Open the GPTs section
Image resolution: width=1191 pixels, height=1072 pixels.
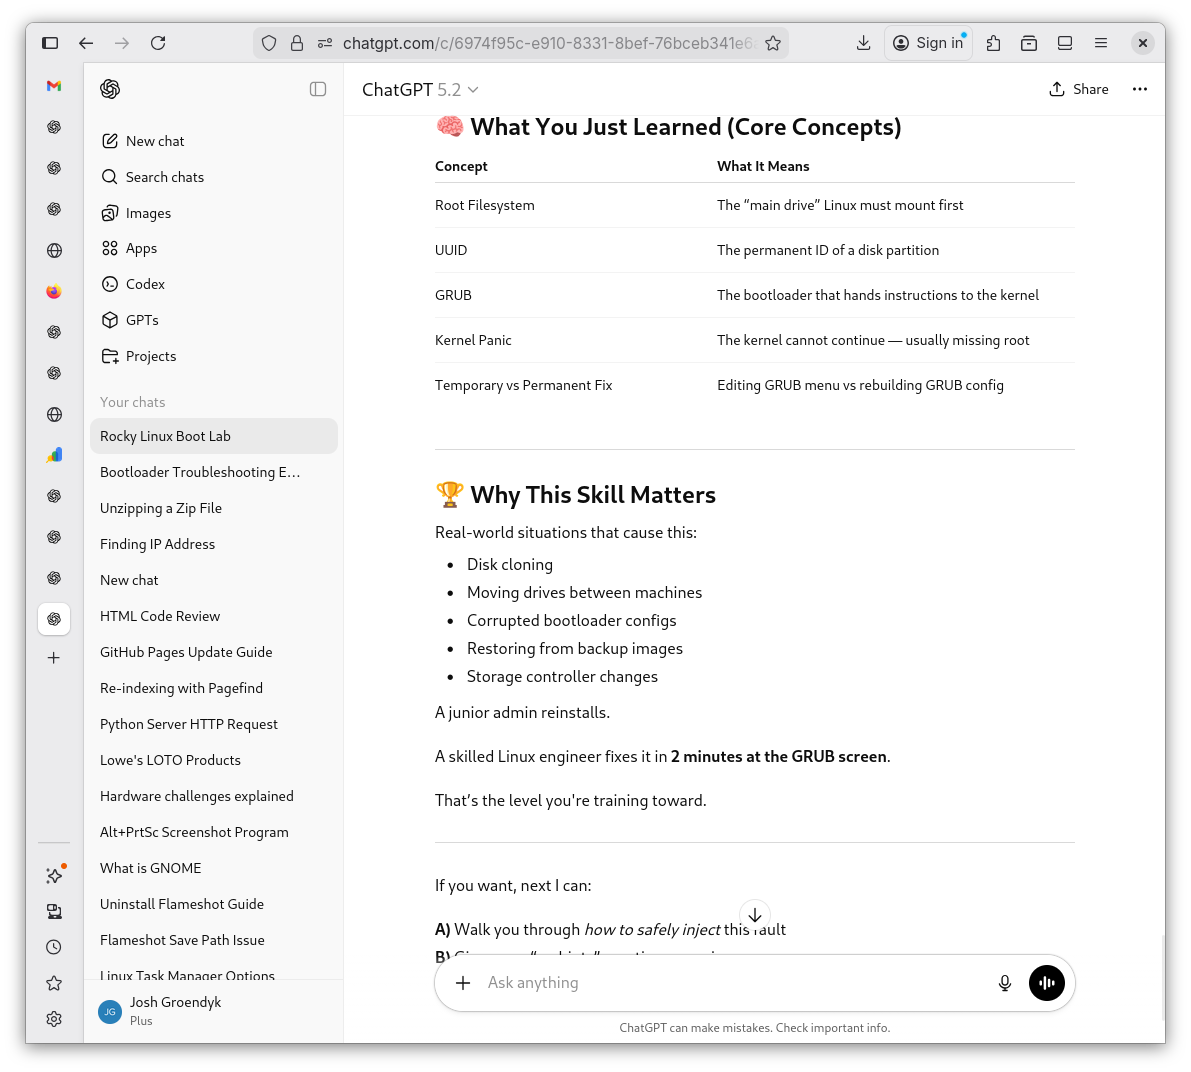pos(141,320)
